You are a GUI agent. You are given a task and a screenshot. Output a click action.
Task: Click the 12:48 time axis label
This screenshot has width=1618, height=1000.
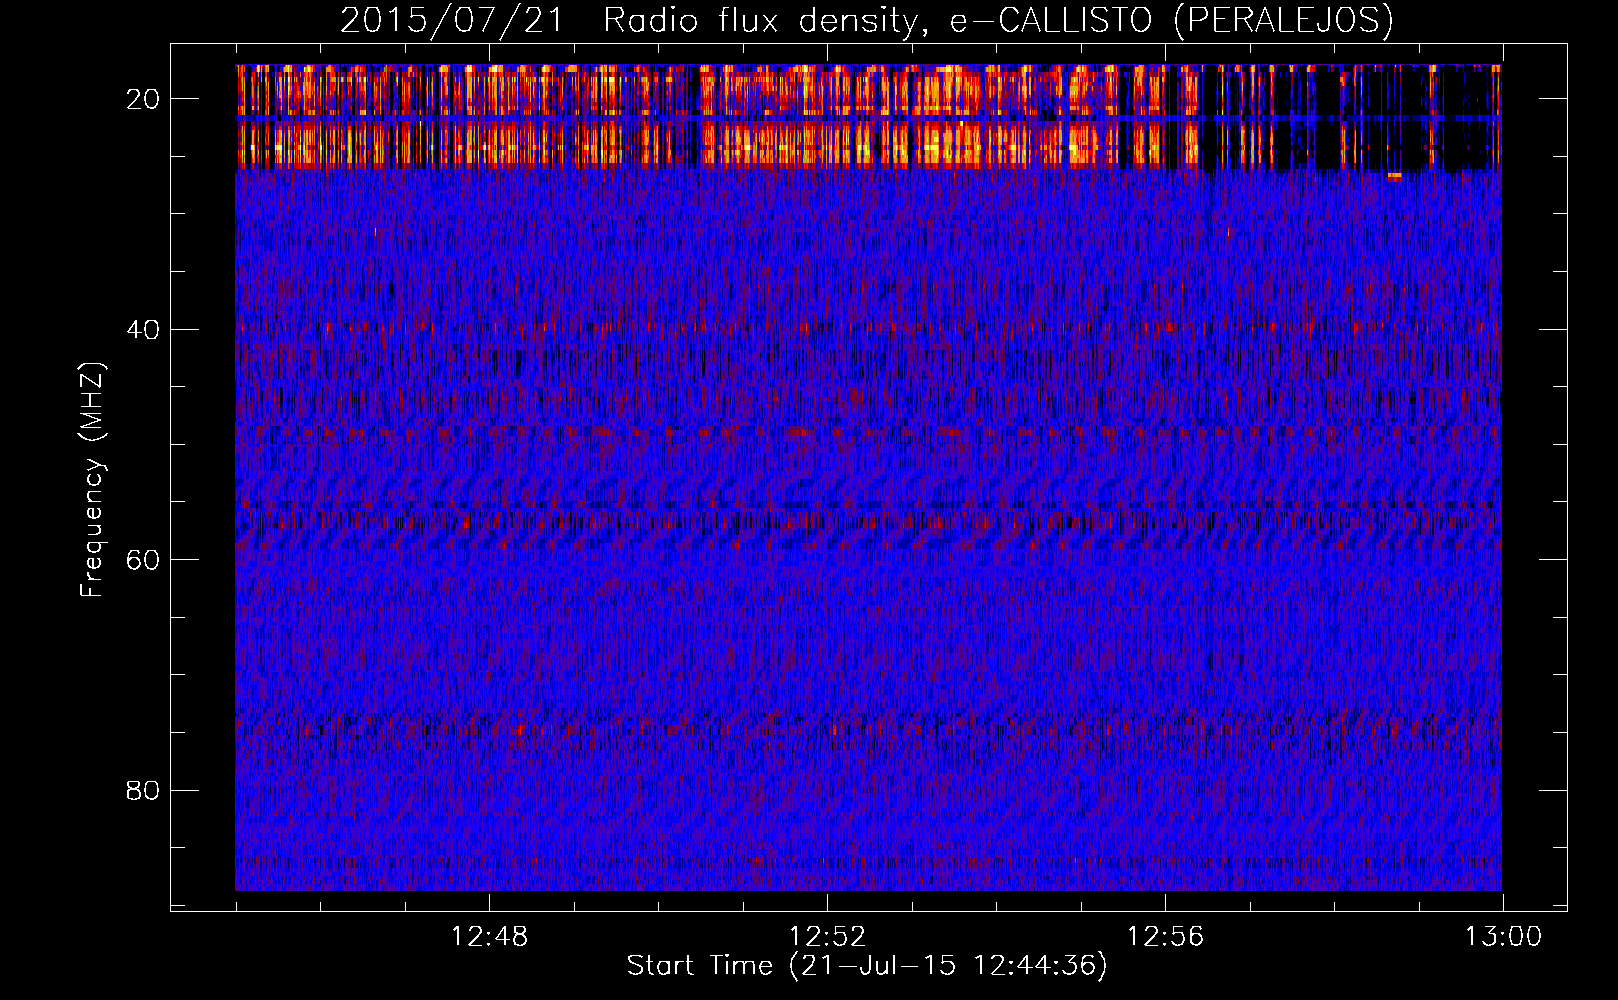pos(489,937)
